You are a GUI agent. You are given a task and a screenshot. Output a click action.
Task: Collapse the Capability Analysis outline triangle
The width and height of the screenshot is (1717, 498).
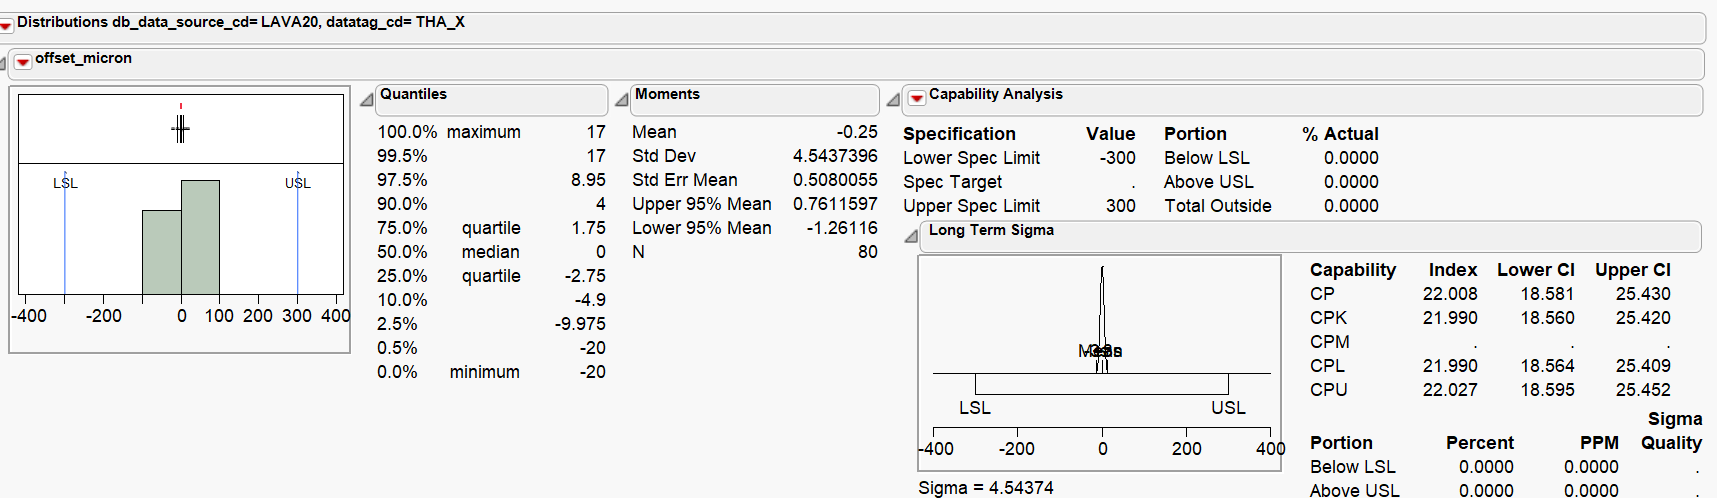coord(893,99)
